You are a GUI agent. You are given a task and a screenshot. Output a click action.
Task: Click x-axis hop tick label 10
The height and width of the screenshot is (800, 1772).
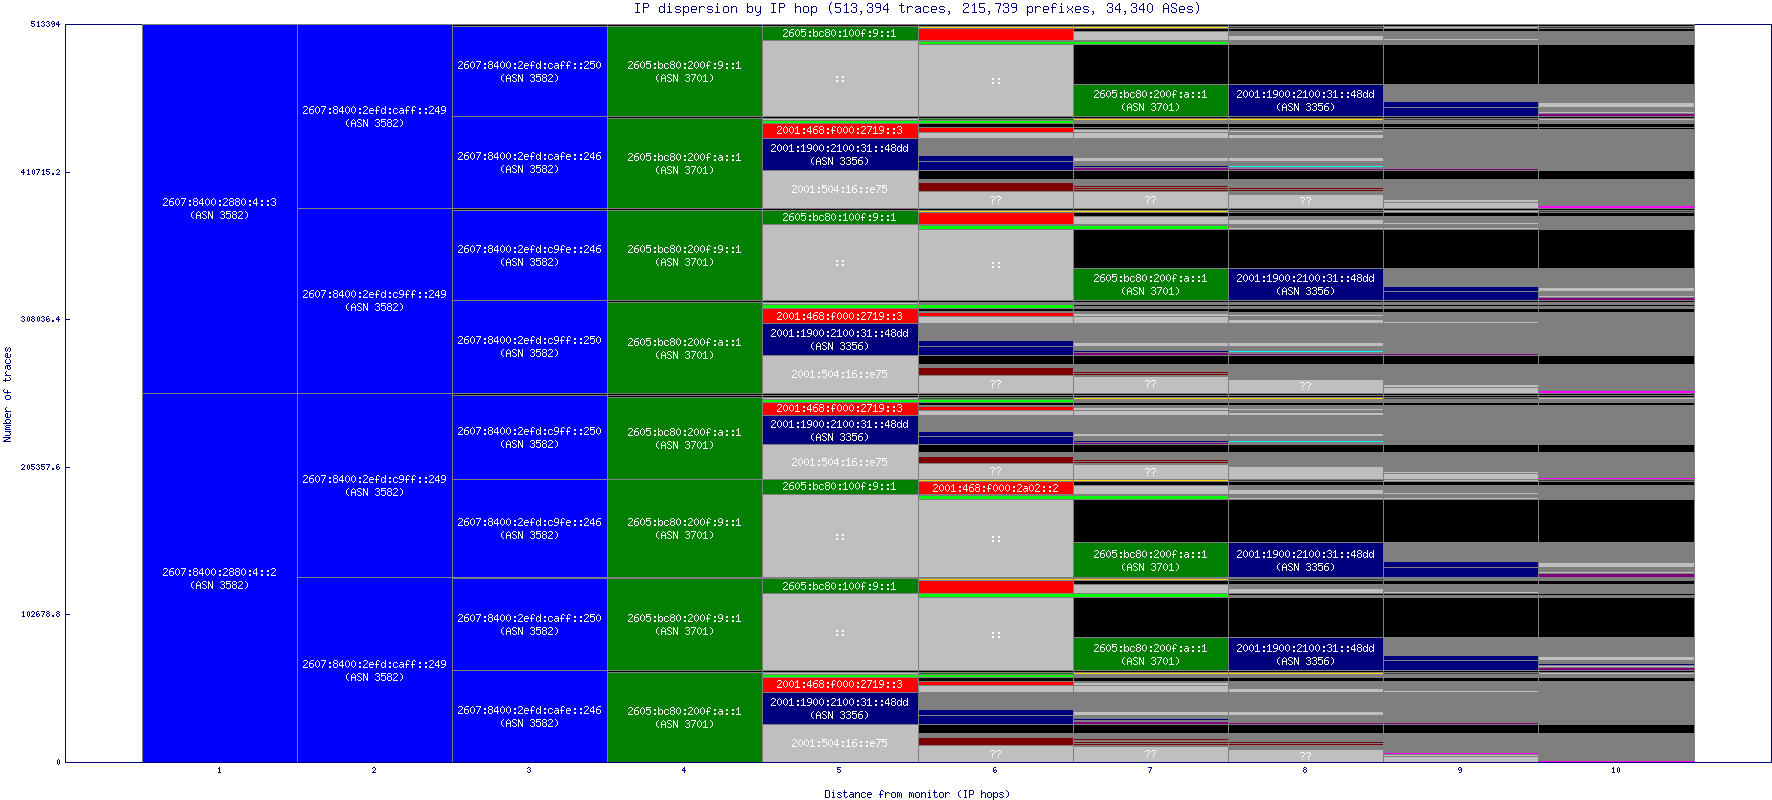1616,770
